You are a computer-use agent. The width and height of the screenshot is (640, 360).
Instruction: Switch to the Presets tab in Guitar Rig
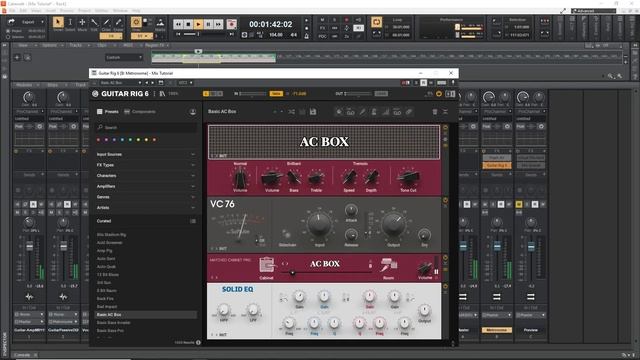click(108, 111)
